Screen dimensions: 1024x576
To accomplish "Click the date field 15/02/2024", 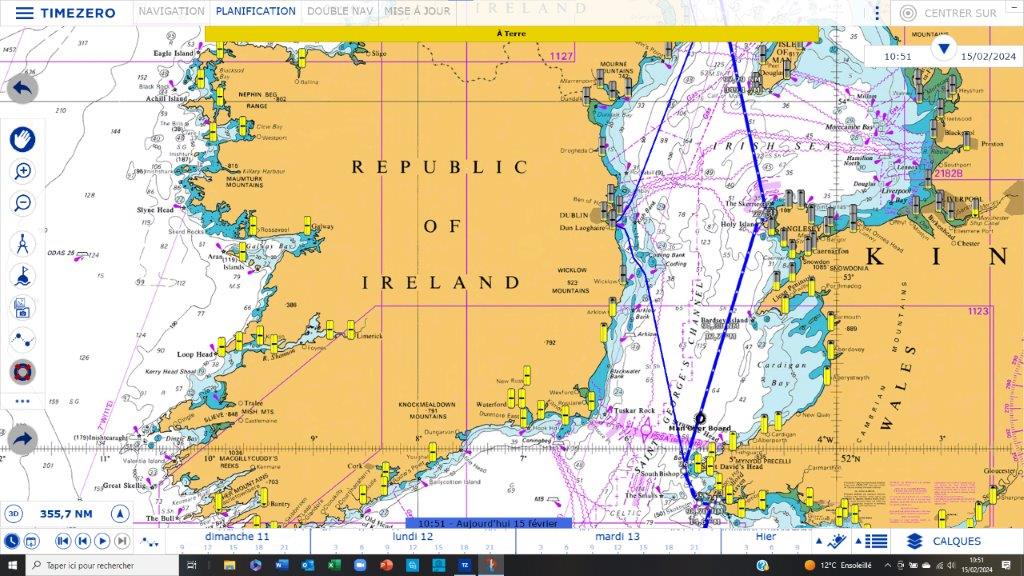I will point(988,57).
